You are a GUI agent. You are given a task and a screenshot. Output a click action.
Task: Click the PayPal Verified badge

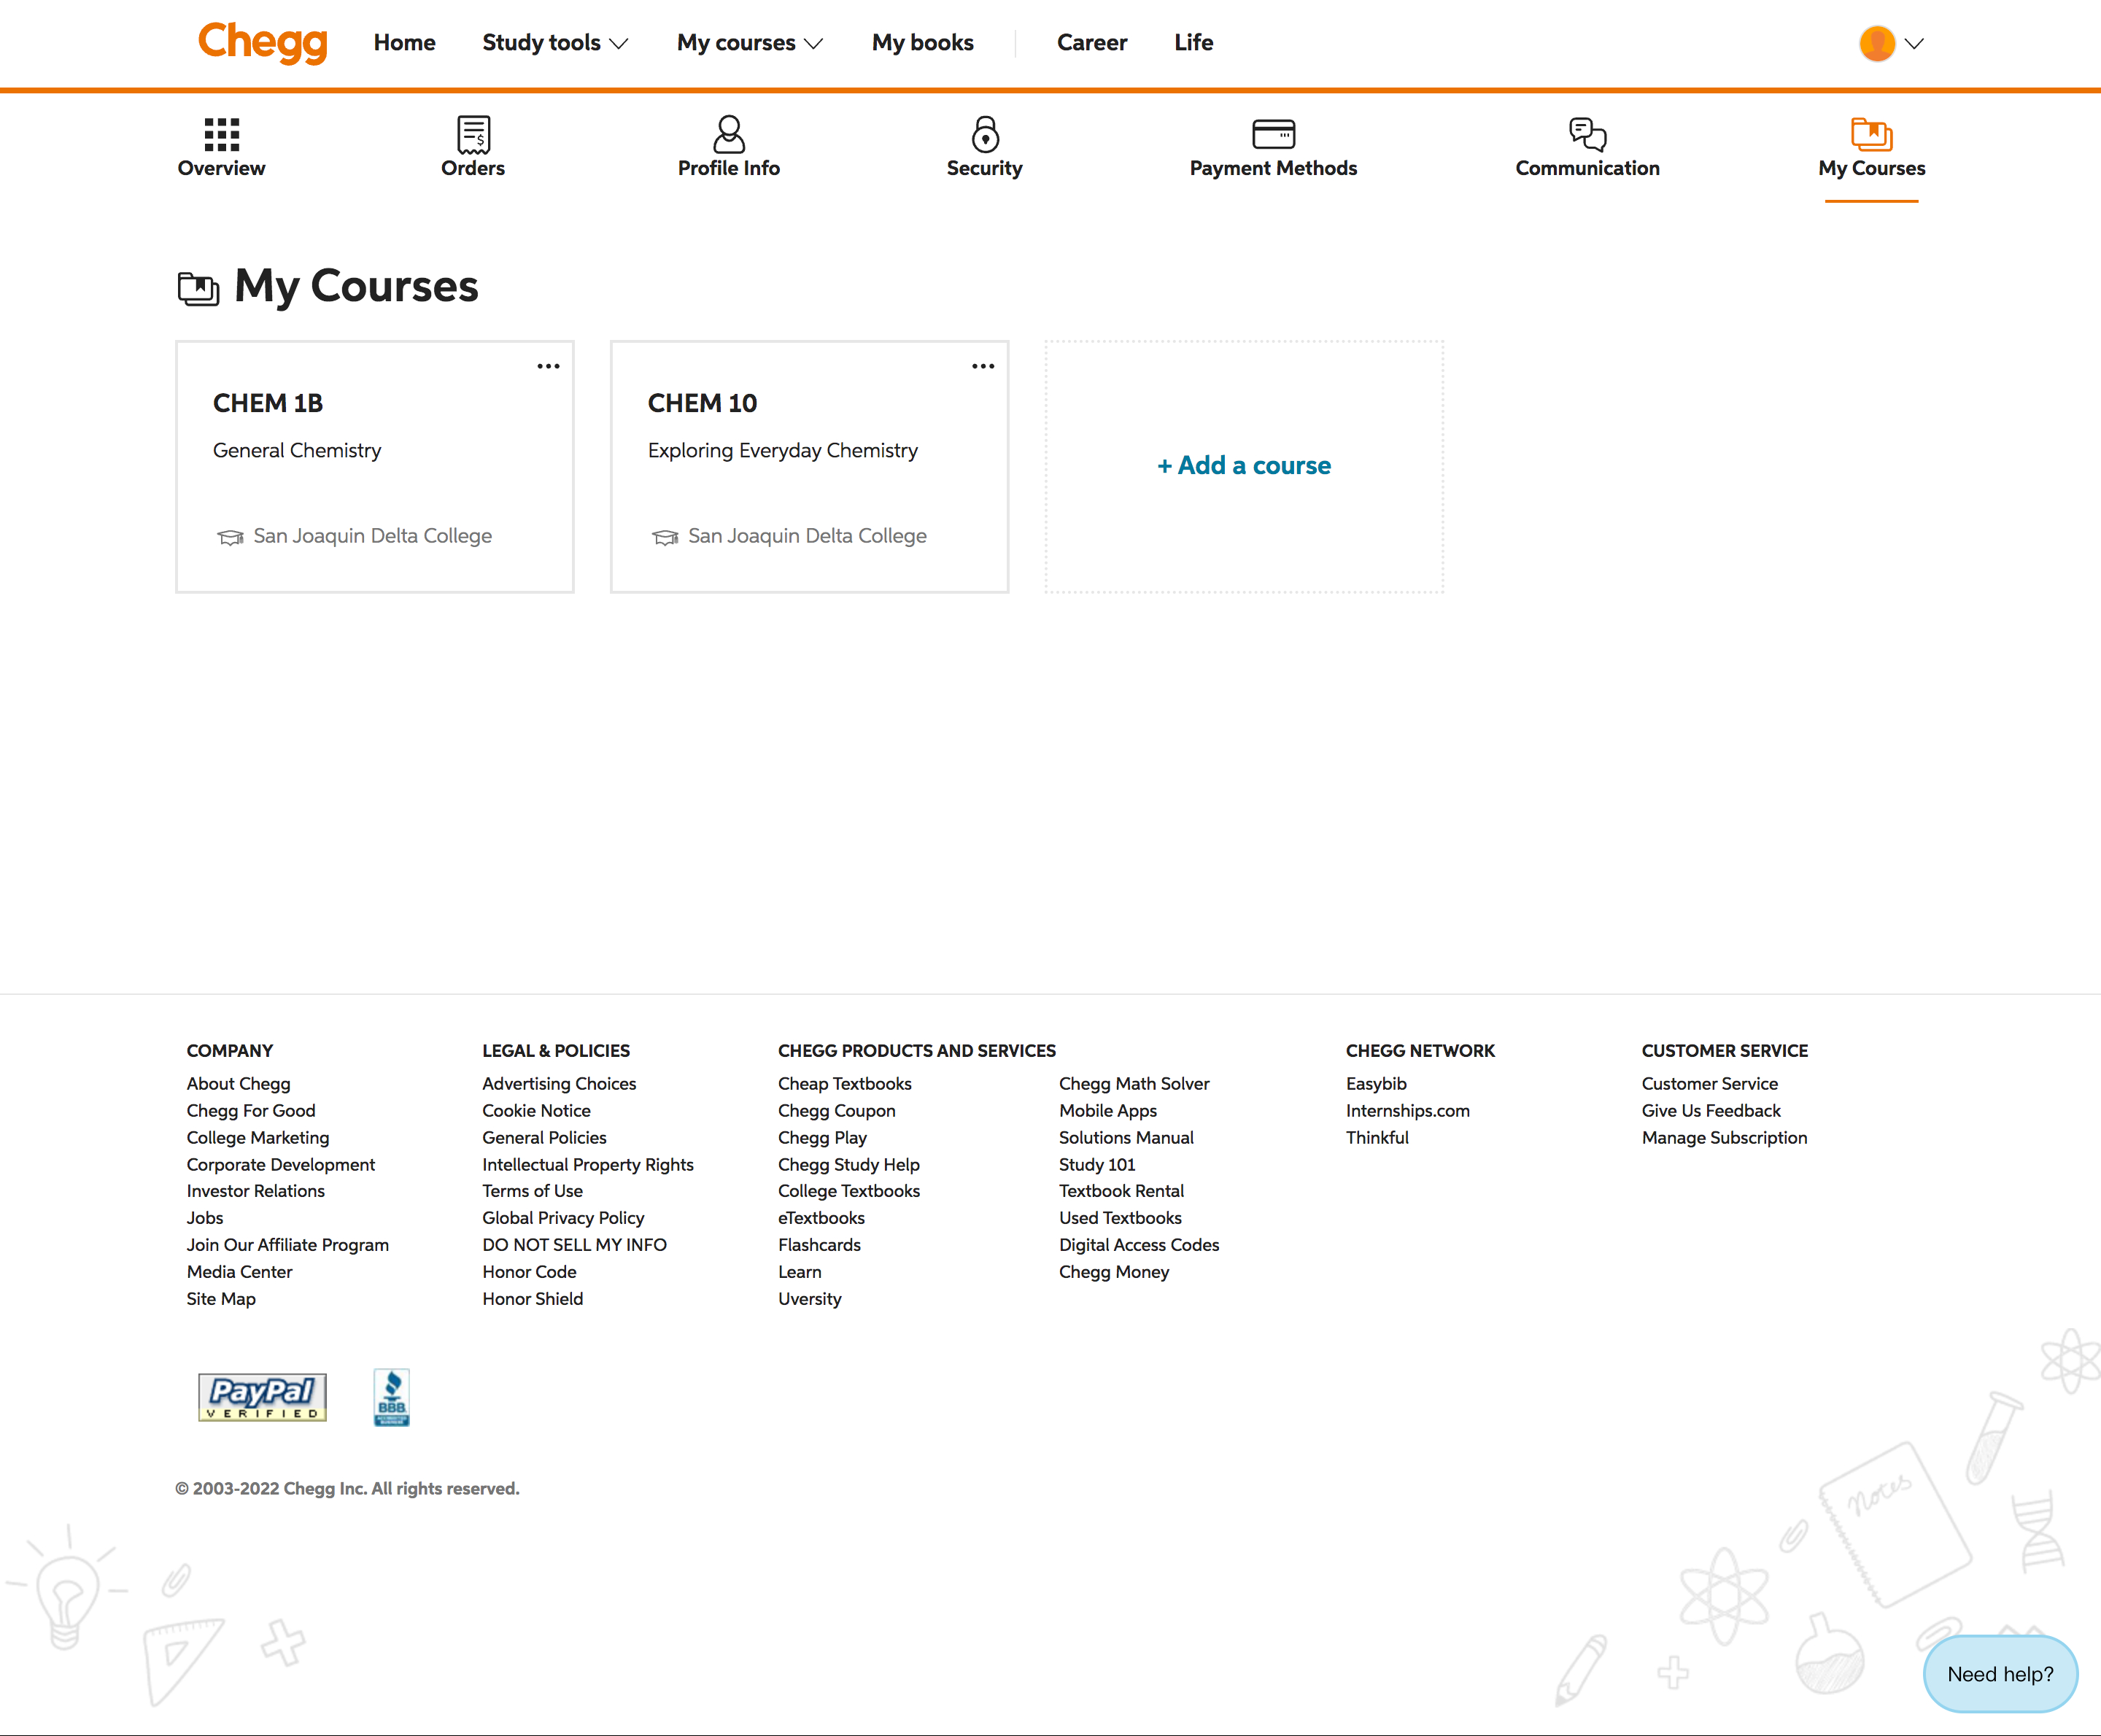click(x=262, y=1397)
